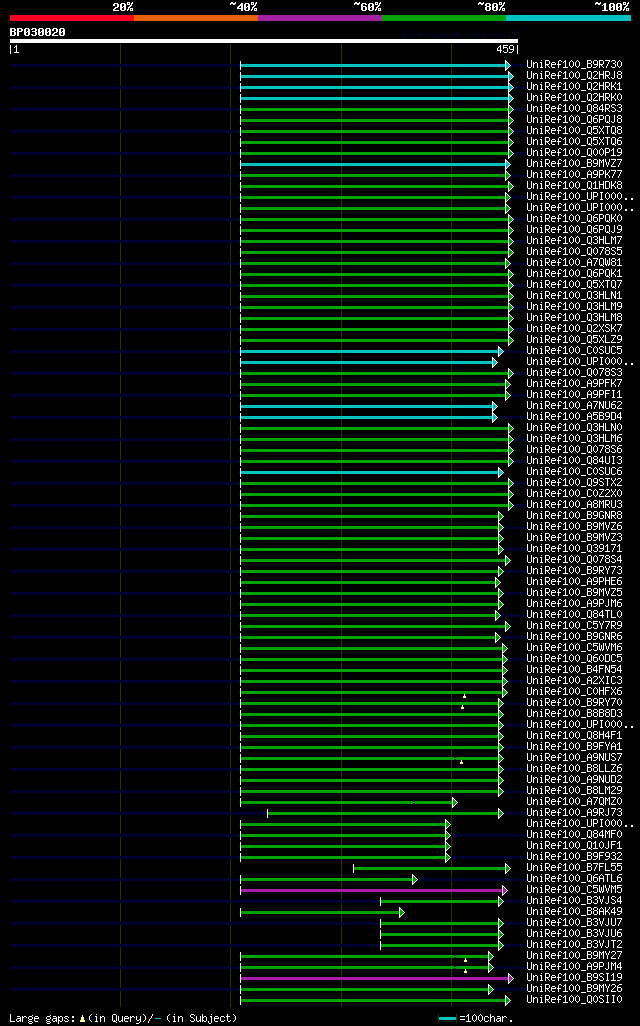Click the purple alignment bar for B9SI19
Viewport: 640px width, 1026px height.
click(377, 978)
